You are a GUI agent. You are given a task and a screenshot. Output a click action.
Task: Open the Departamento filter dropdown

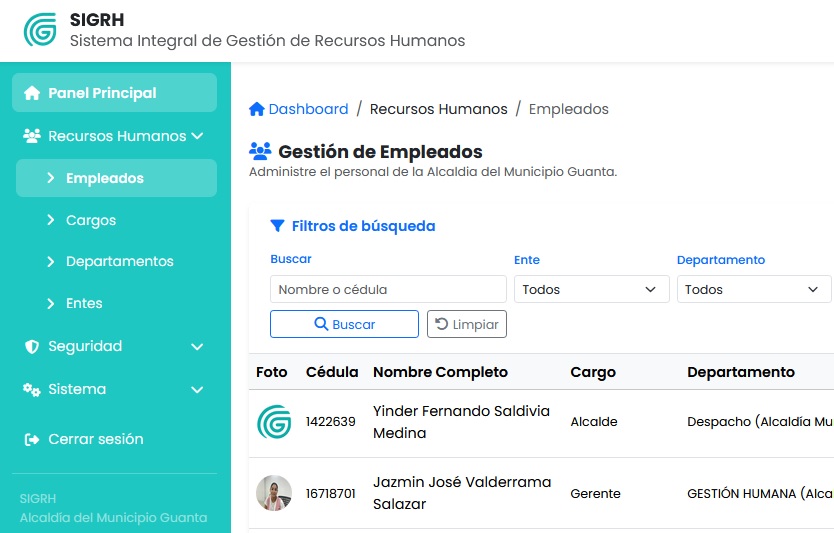click(x=754, y=289)
